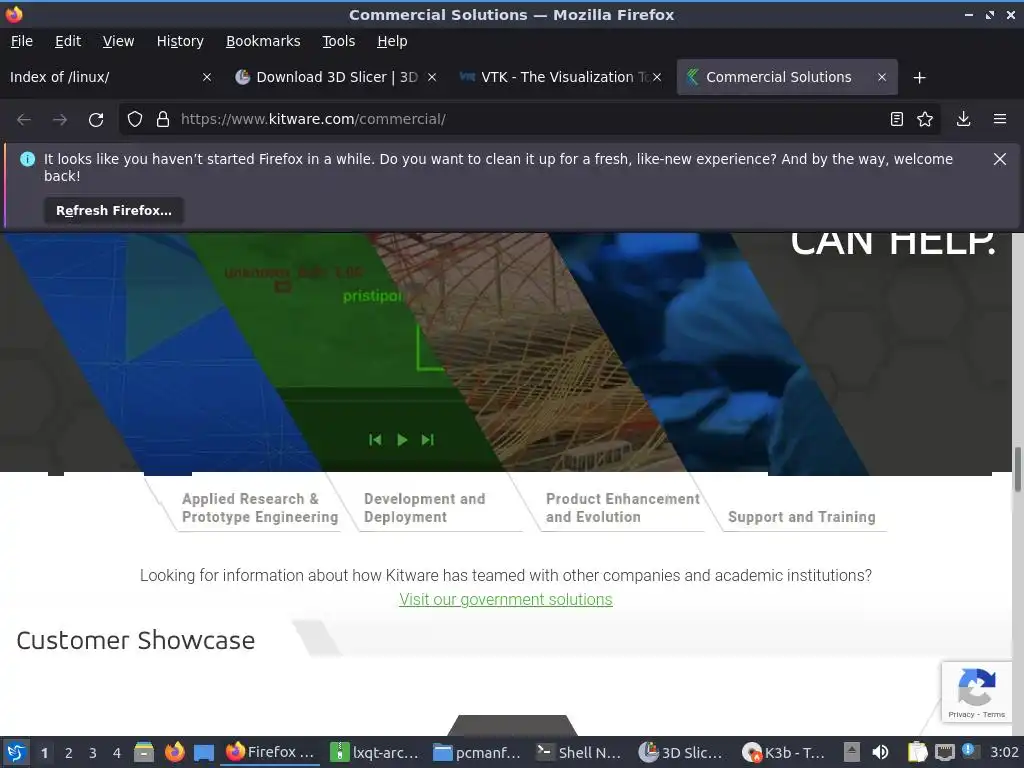Play the slideshow with the play button
Screen dimensions: 1024x768
click(402, 440)
